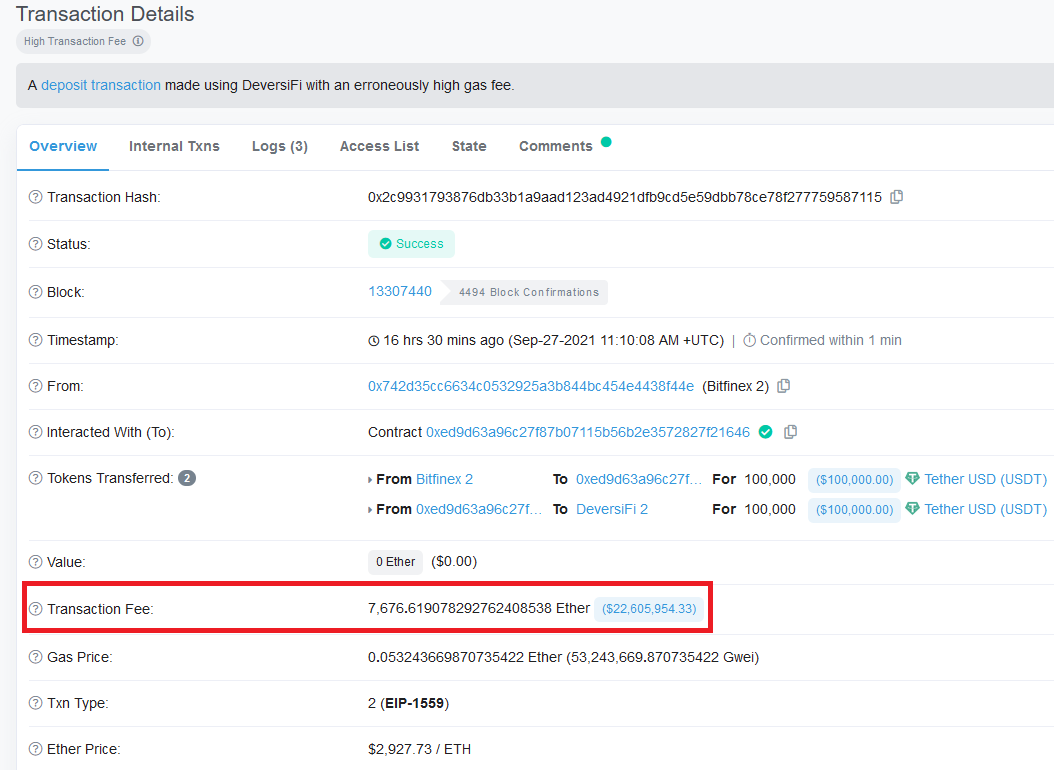
Task: Click help icon beside From
Action: [x=36, y=386]
